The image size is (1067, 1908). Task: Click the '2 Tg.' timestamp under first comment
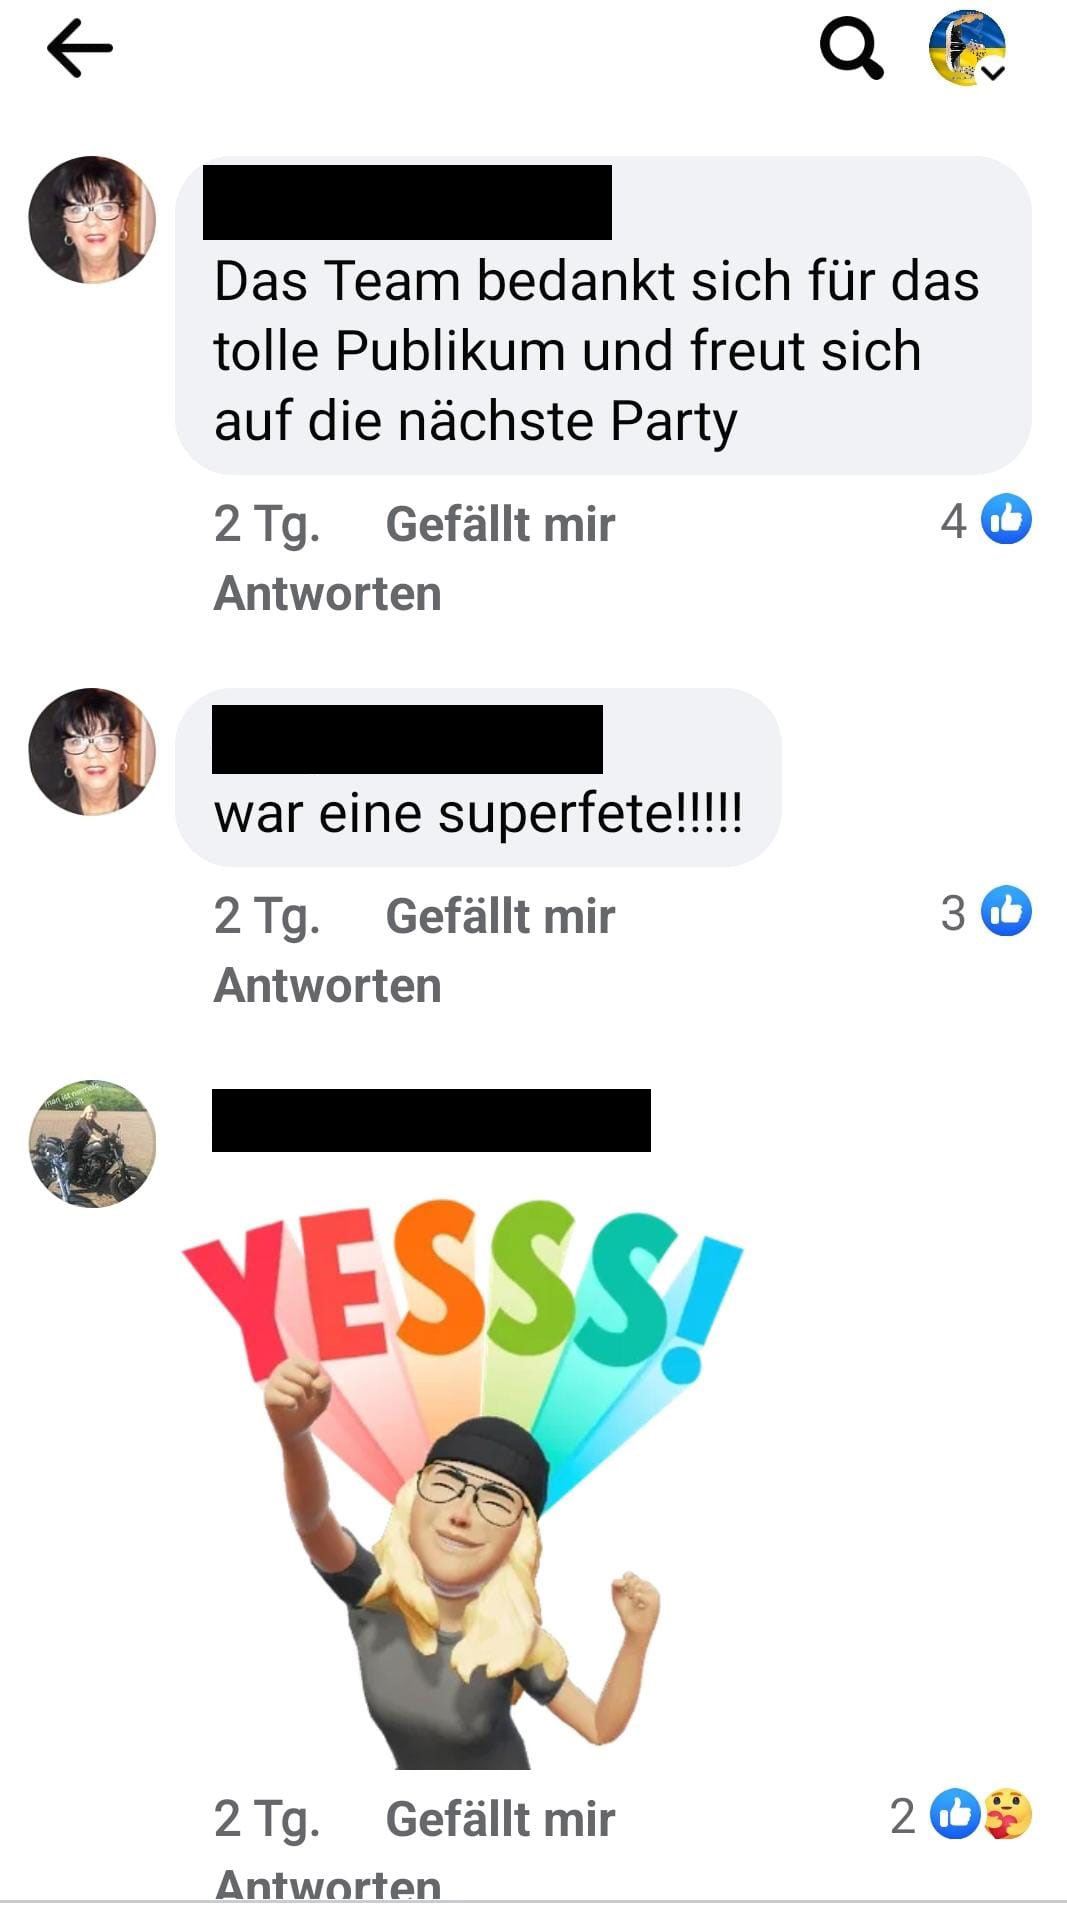click(x=267, y=524)
